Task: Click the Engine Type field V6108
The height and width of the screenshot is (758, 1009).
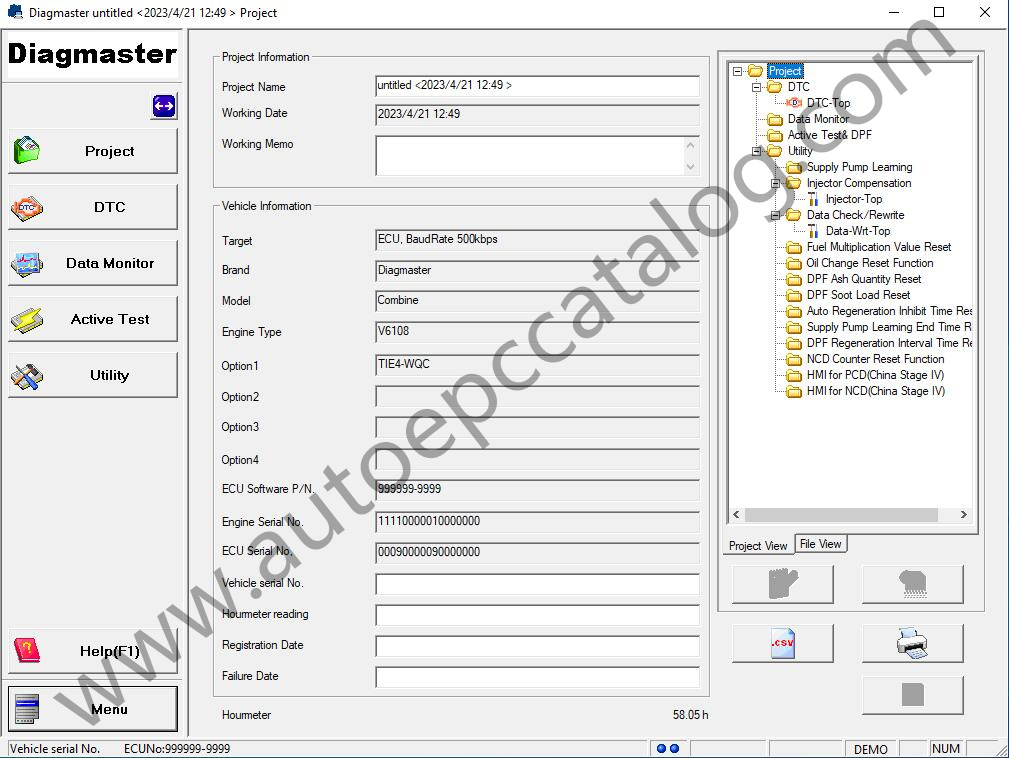Action: point(537,332)
